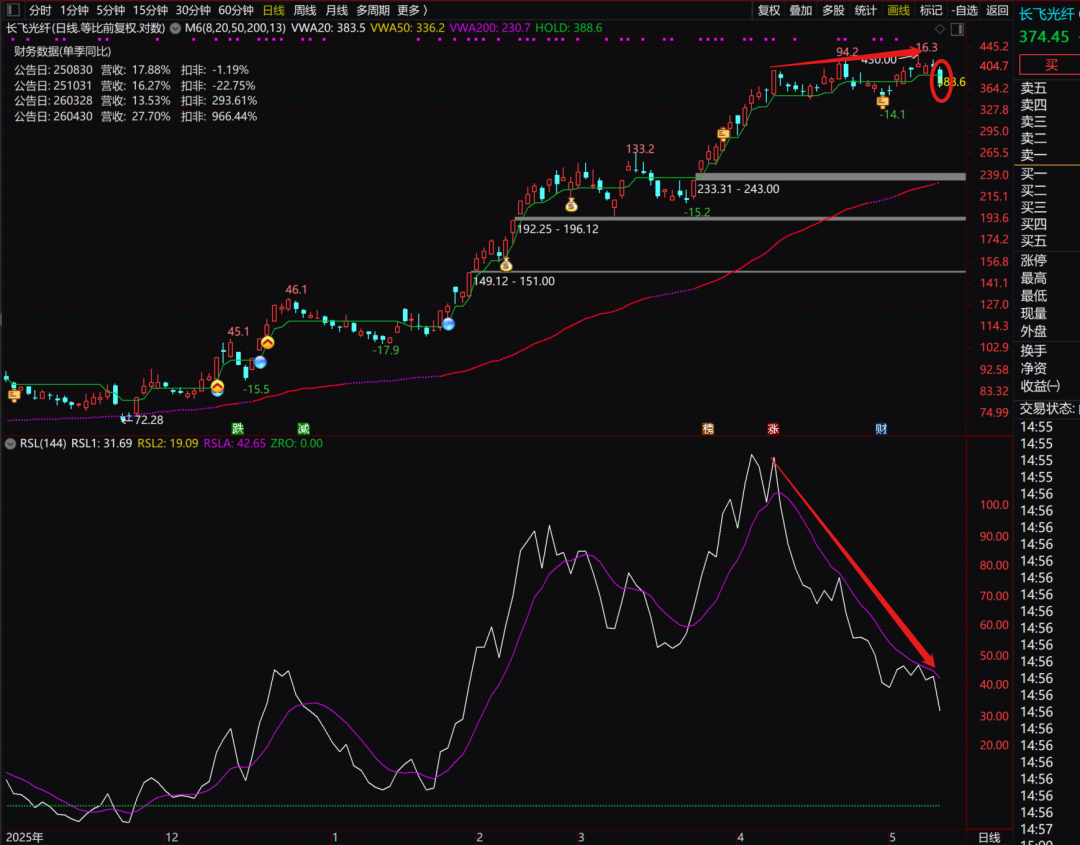The image size is (1080, 845).
Task: Click the orange note icon near the 295.0 level
Action: click(723, 134)
